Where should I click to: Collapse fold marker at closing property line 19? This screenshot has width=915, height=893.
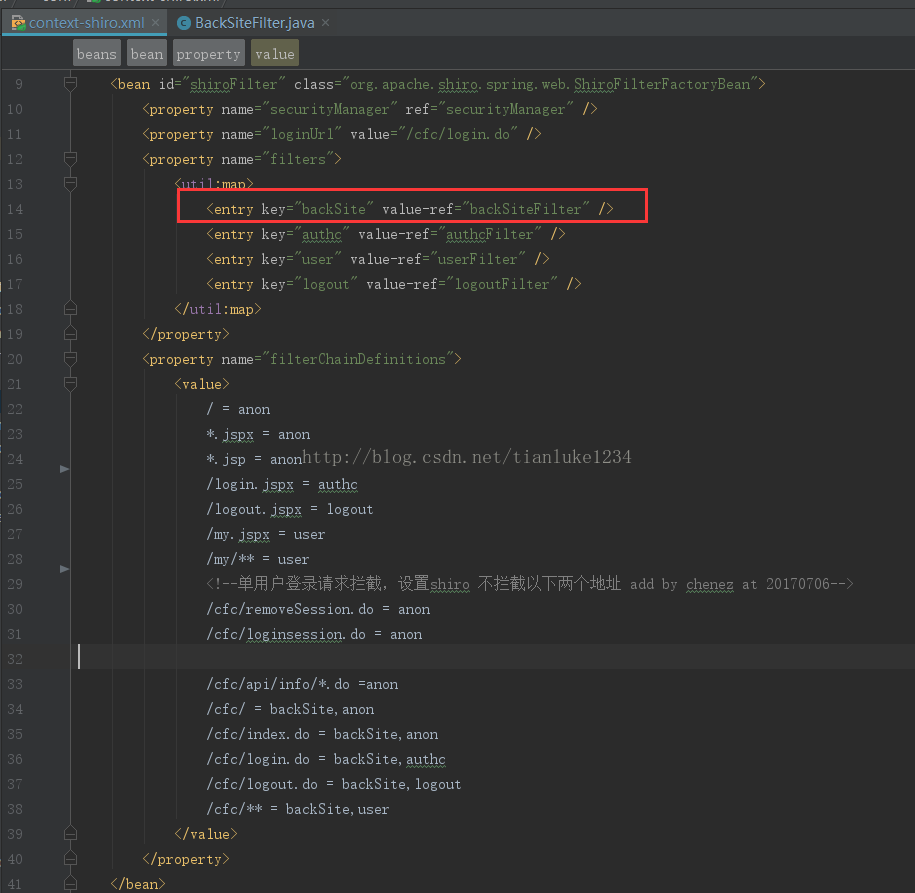click(x=70, y=333)
